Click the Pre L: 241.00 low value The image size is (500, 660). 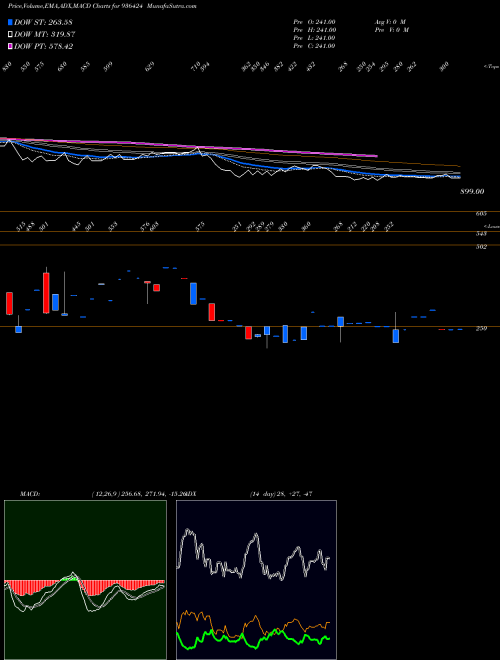314,38
